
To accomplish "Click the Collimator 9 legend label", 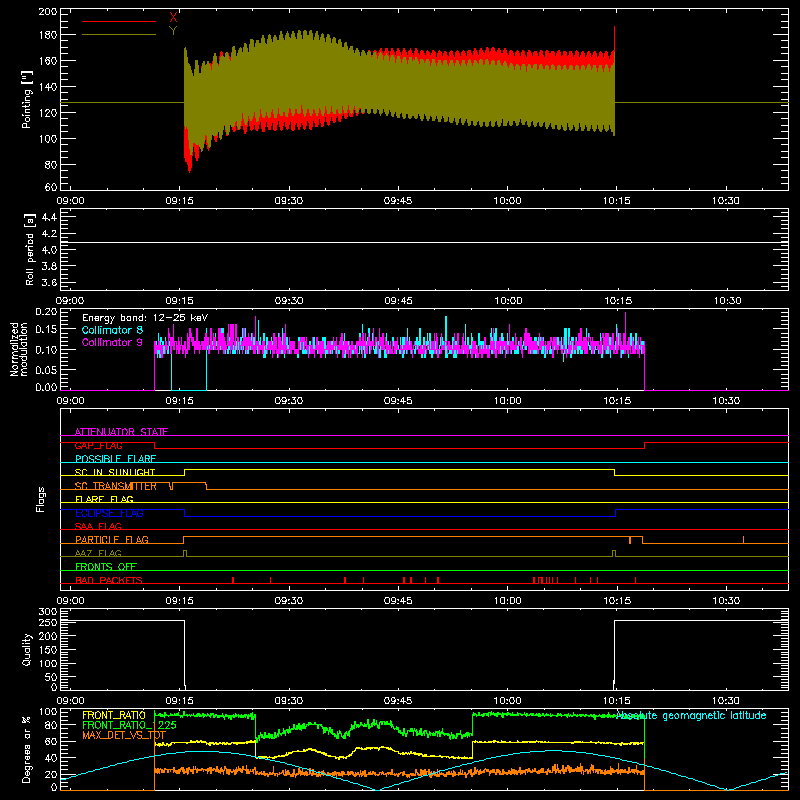I will point(112,342).
